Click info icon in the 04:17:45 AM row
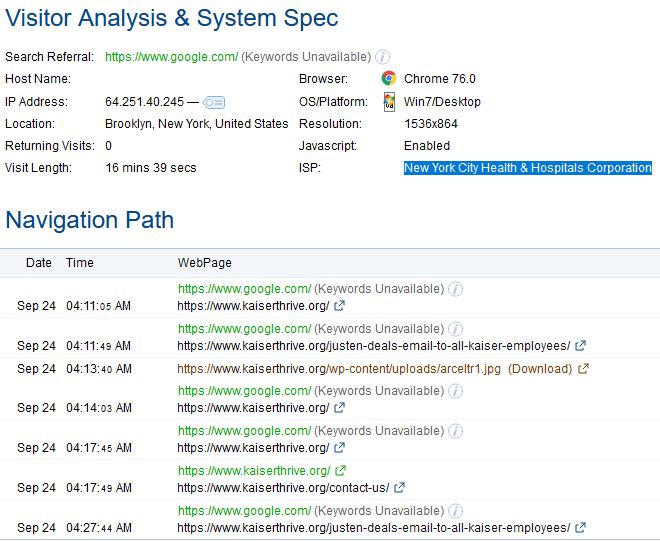 [x=455, y=431]
